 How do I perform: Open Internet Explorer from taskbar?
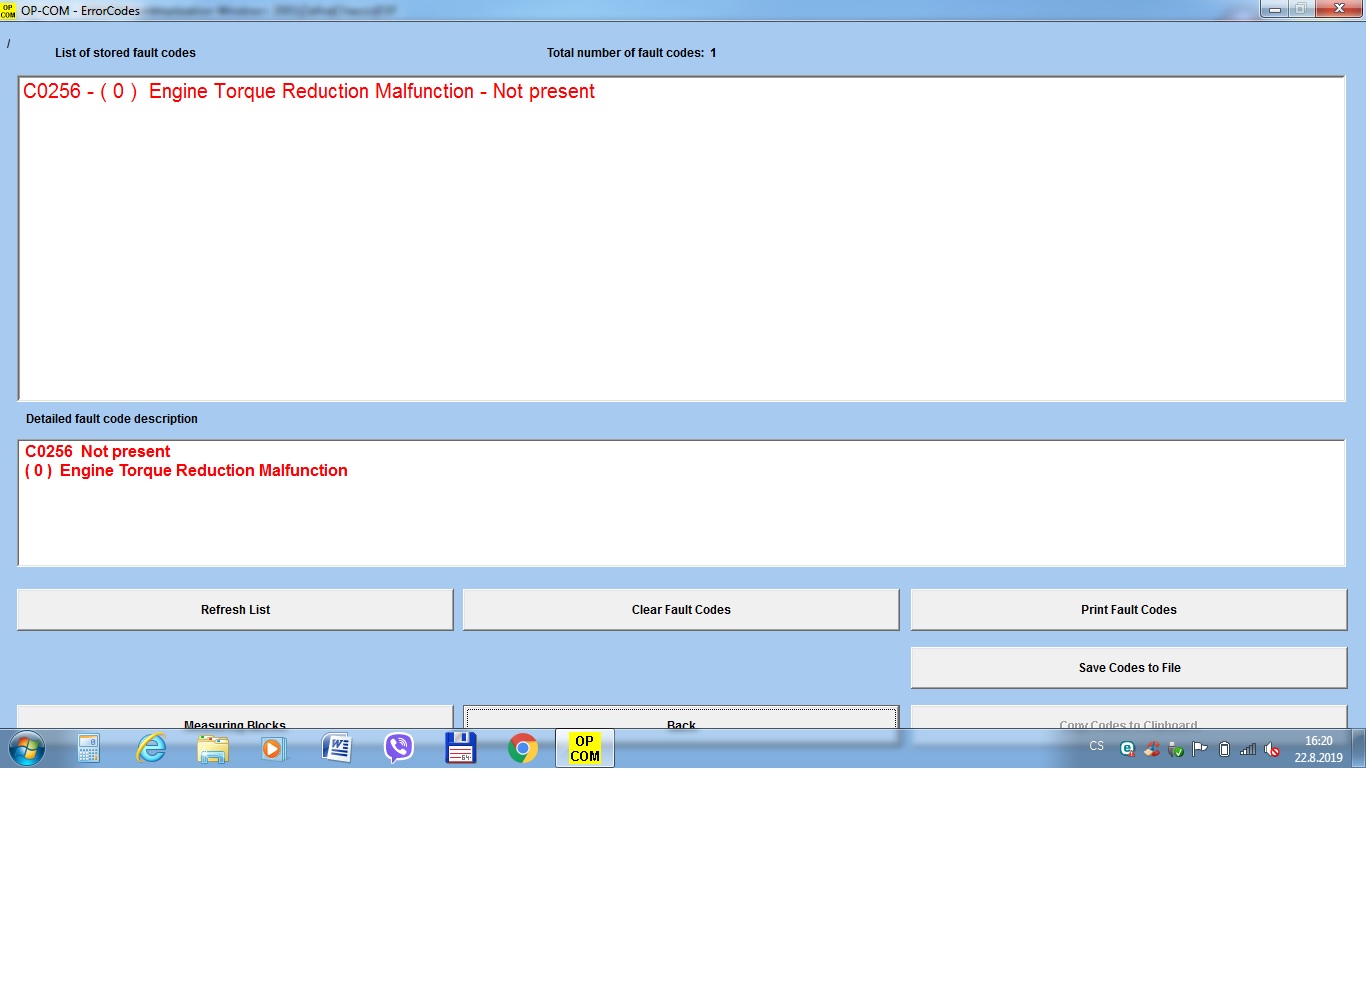coord(151,748)
